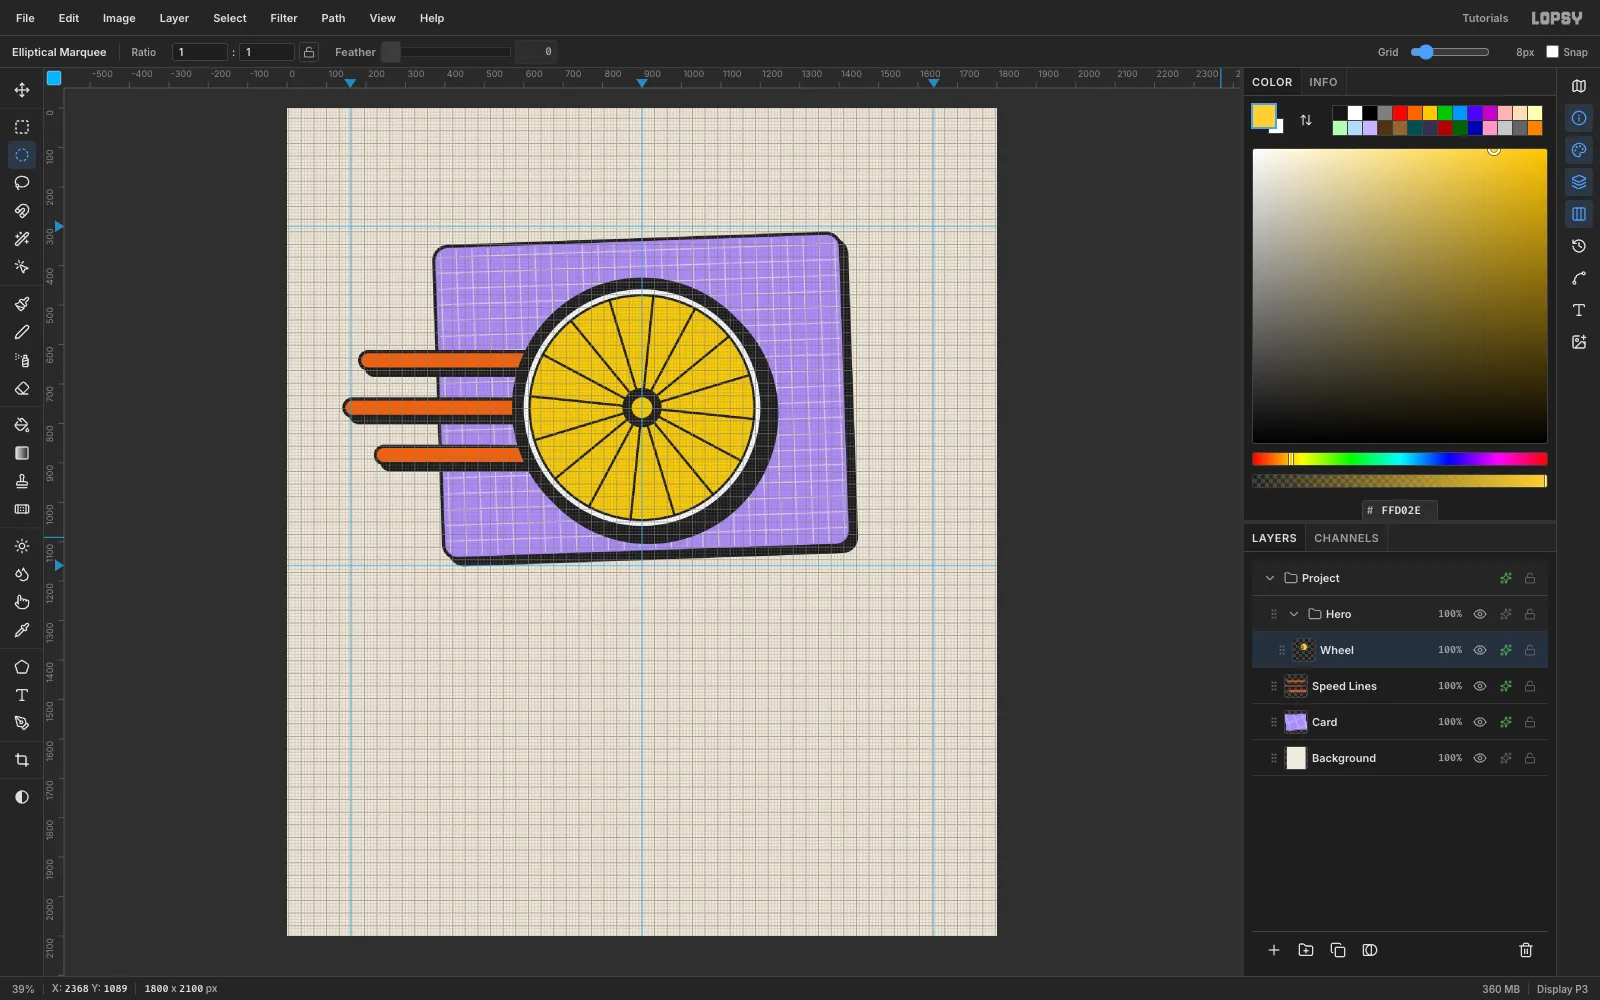
Task: Select the Speed Lines layer thumbnail
Action: point(1296,686)
